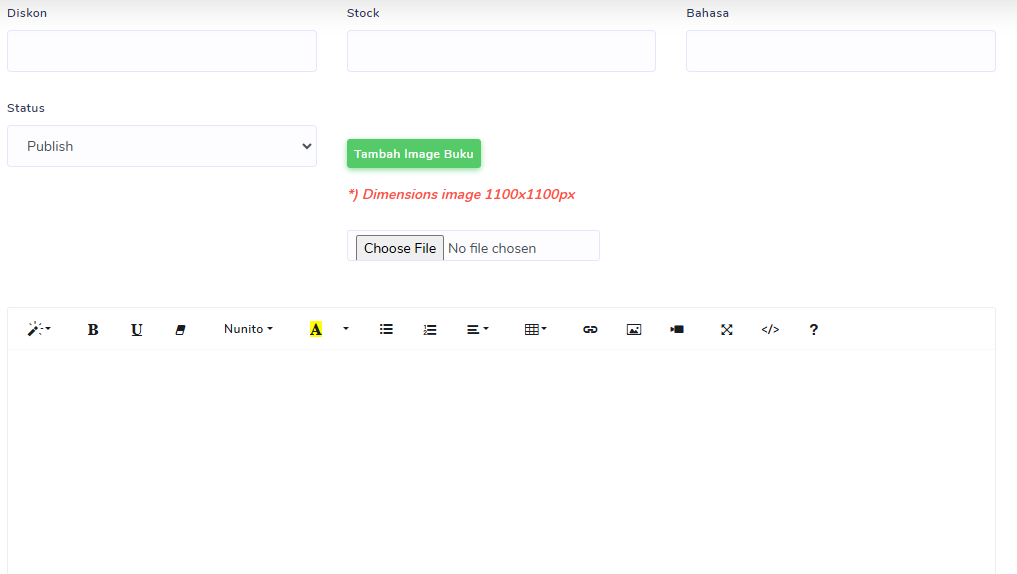The image size is (1017, 574).
Task: Switch editor to fullscreen mode
Action: pyautogui.click(x=727, y=329)
